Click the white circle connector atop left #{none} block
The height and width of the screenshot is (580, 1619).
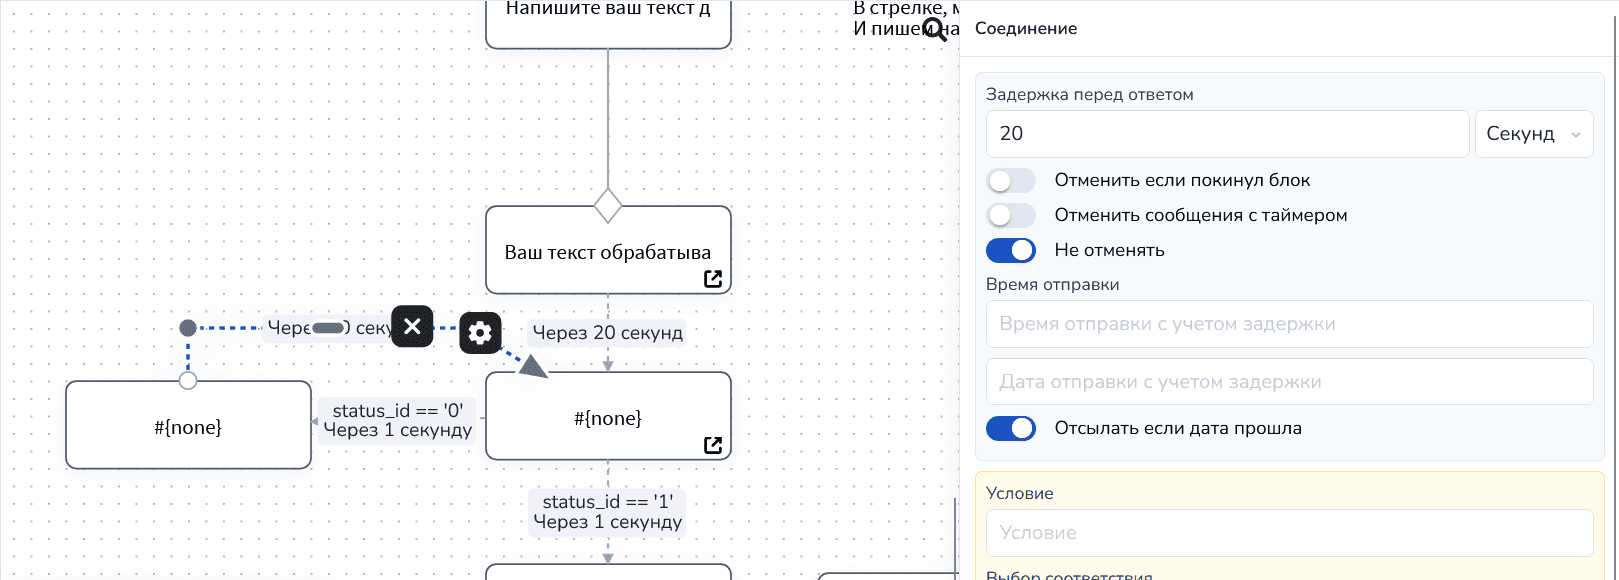click(188, 380)
